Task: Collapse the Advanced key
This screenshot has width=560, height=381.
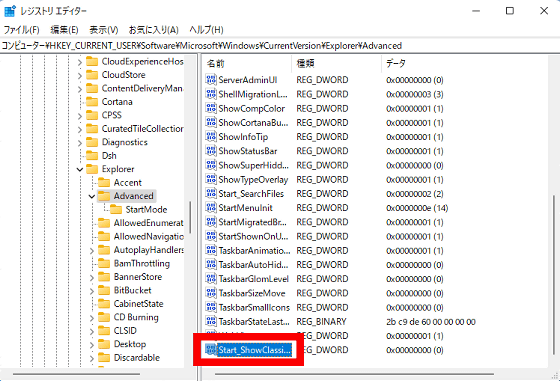Action: click(x=92, y=196)
